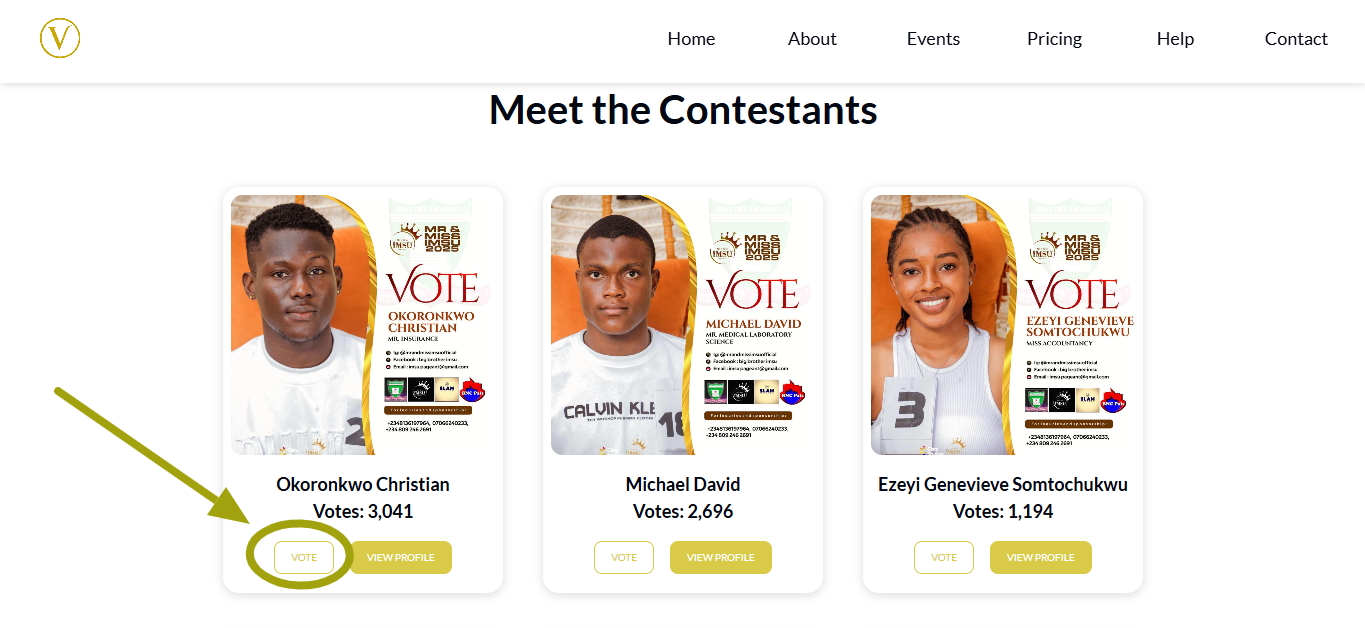Go to the About page
The image size is (1365, 628).
tap(812, 39)
